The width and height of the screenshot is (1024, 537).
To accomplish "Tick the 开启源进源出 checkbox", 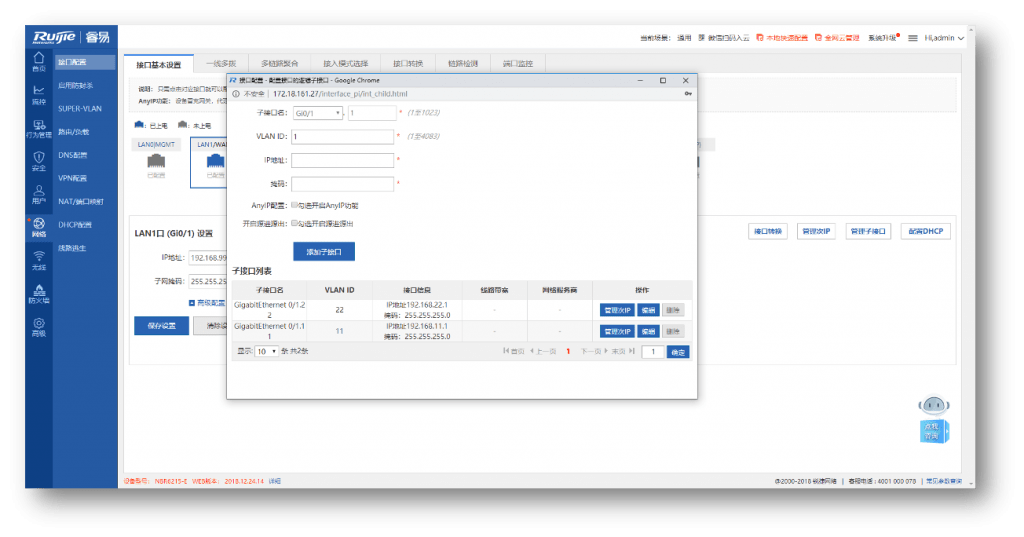I will [x=294, y=223].
